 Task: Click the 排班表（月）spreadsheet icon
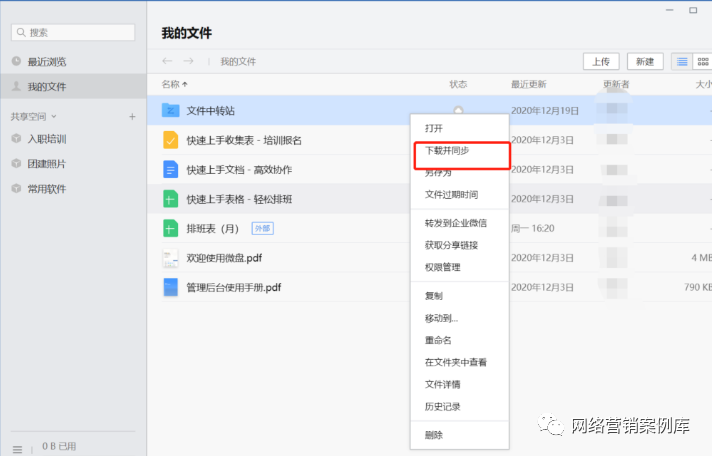pyautogui.click(x=170, y=228)
